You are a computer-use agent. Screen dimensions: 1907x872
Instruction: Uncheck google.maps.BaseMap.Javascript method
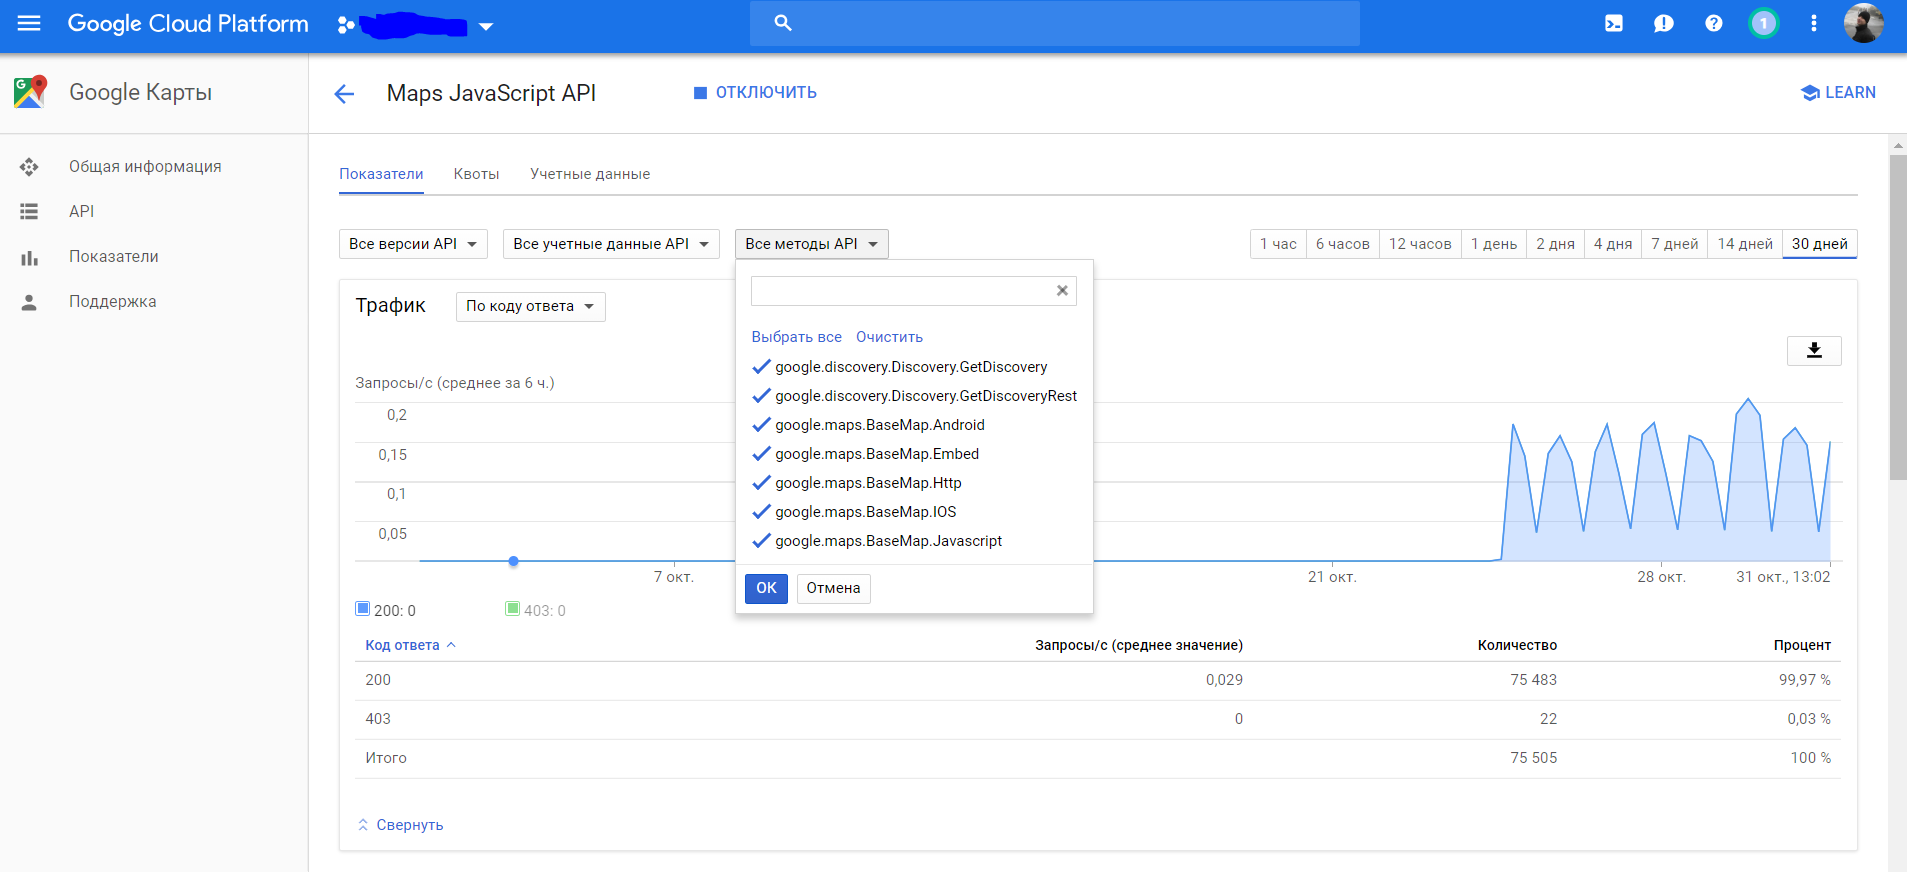(x=762, y=541)
